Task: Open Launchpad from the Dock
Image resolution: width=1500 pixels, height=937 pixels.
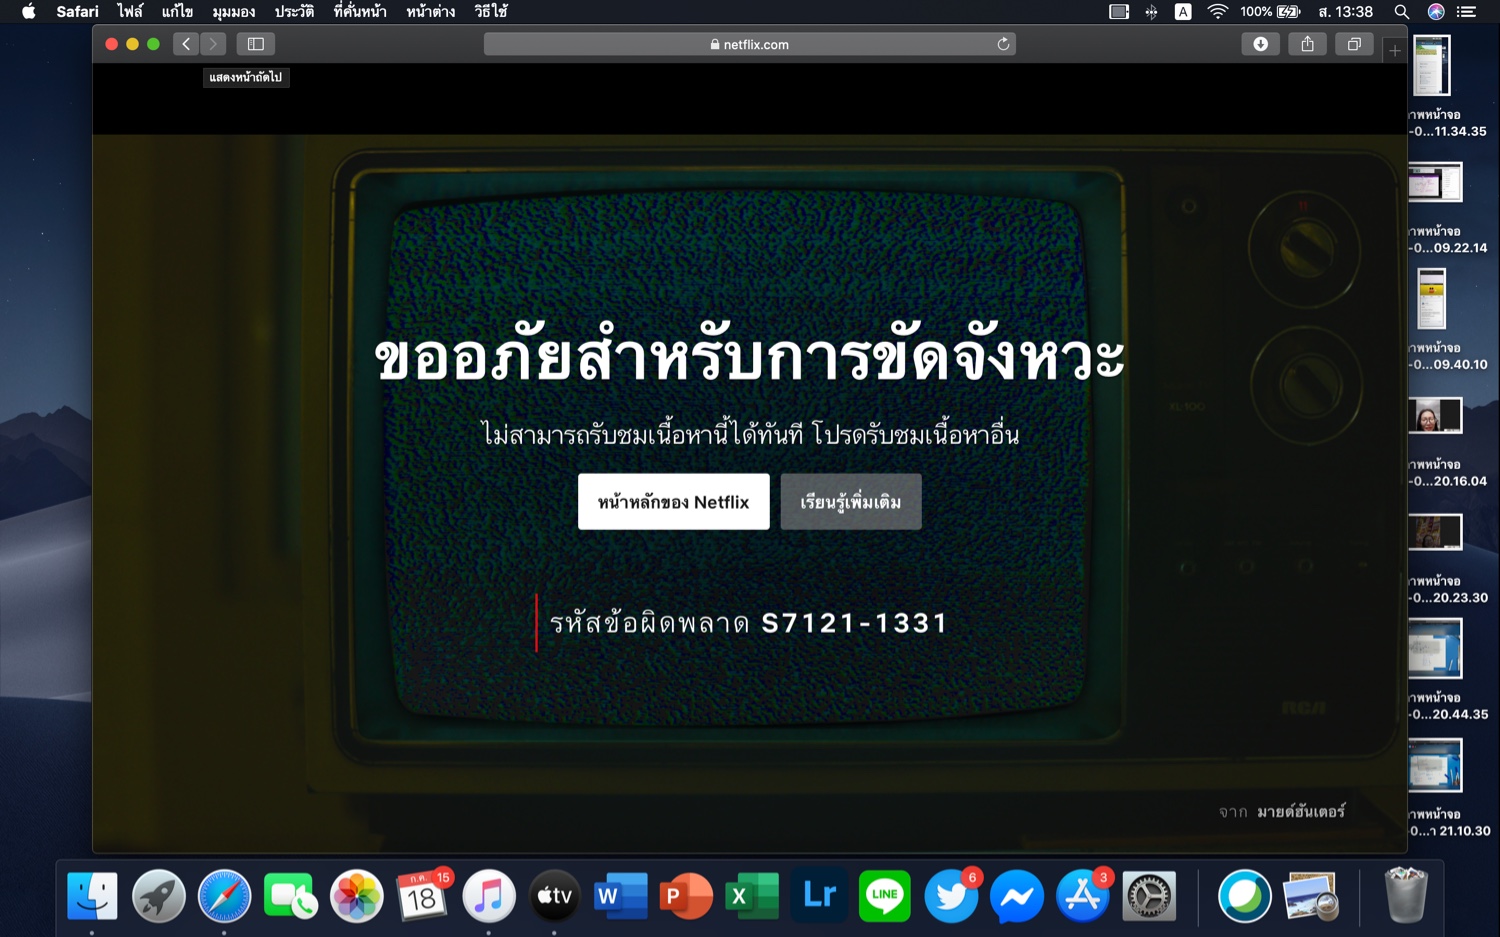Action: 158,896
